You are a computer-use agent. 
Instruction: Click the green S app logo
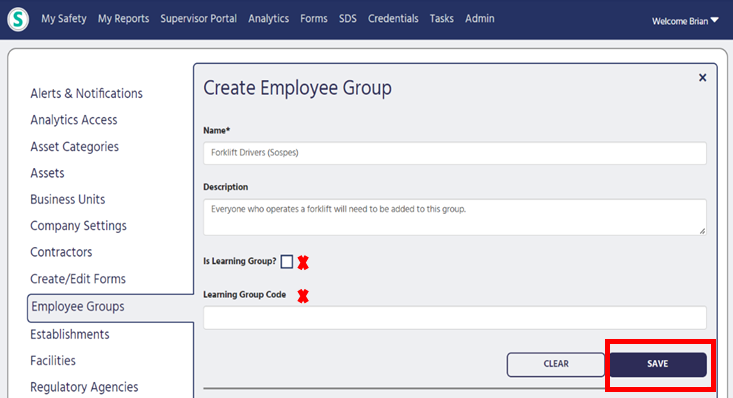[x=18, y=19]
